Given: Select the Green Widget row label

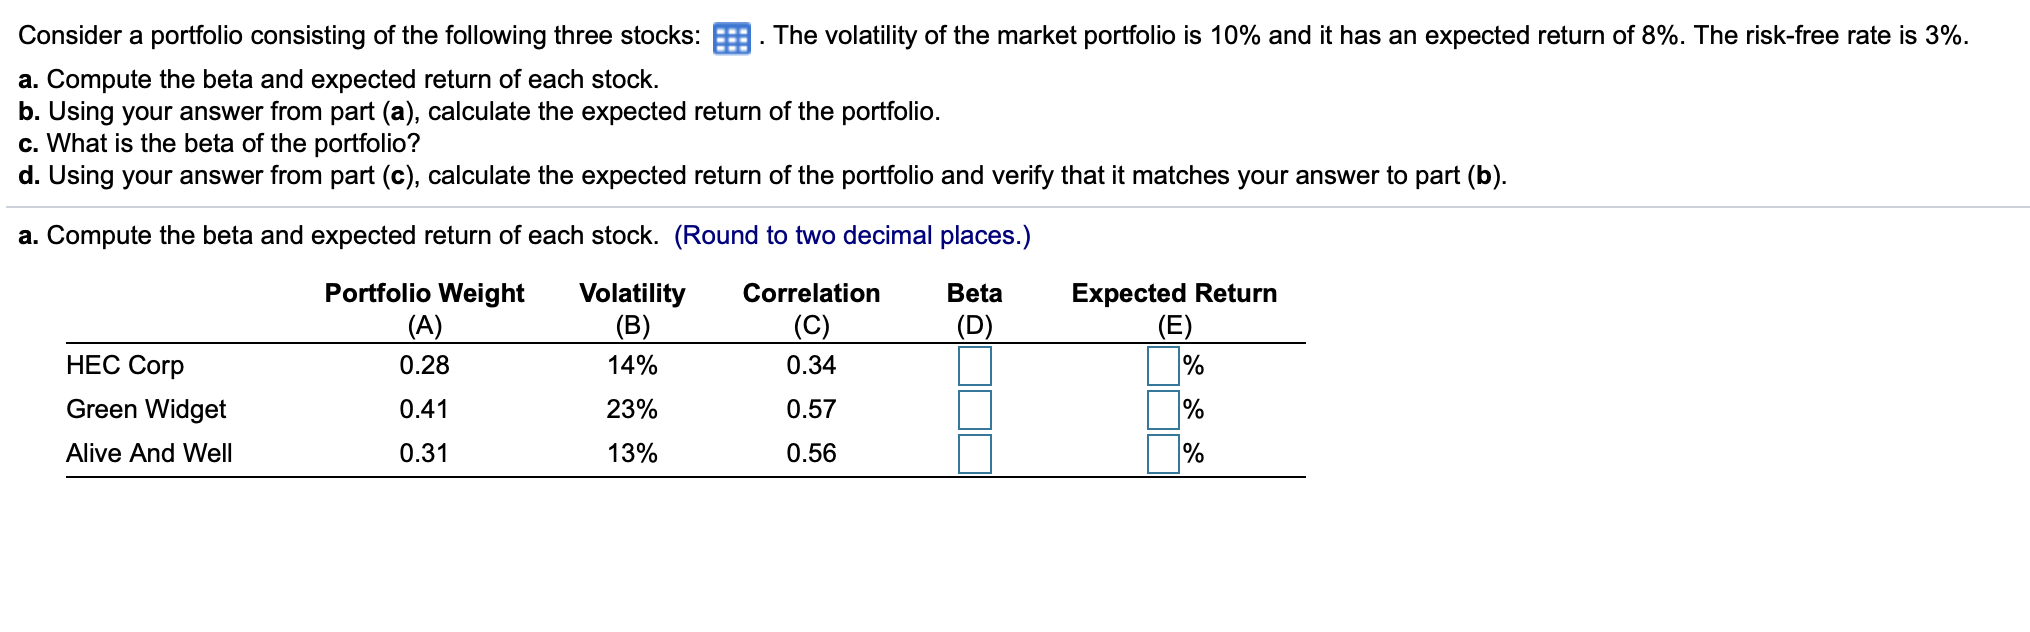Looking at the screenshot, I should [146, 409].
